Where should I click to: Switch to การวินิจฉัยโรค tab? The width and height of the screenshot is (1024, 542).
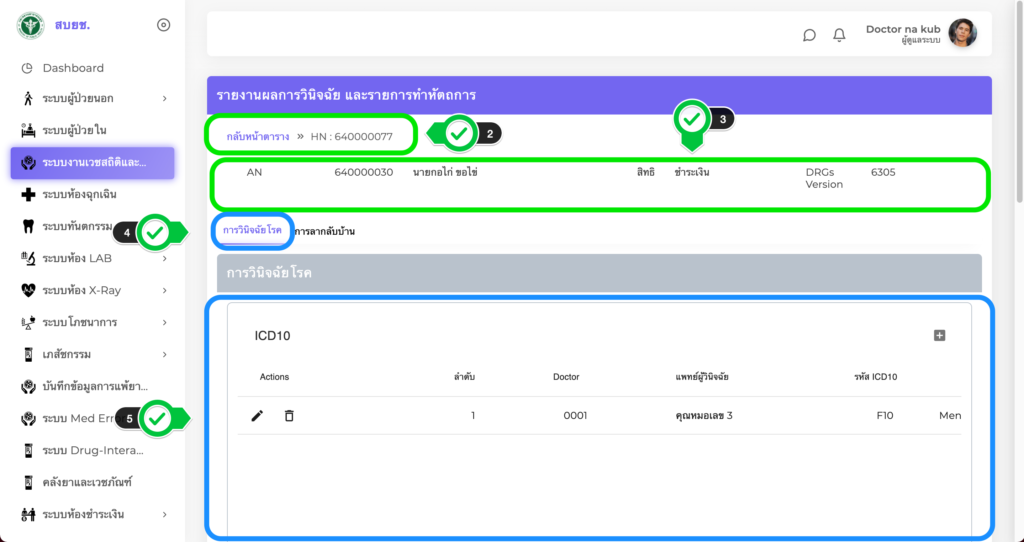click(252, 230)
